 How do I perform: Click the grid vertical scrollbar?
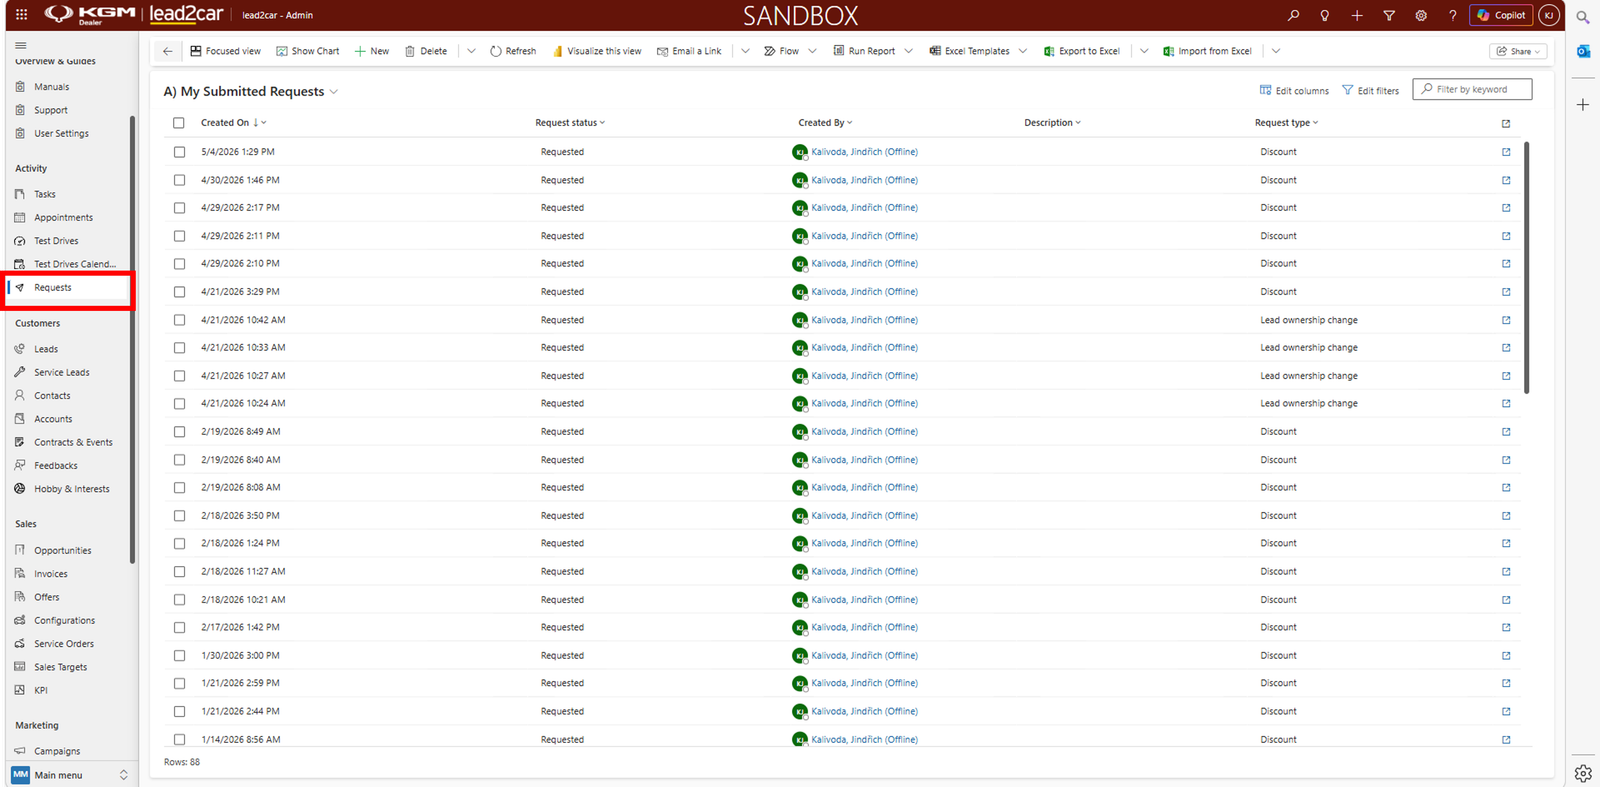point(1526,268)
